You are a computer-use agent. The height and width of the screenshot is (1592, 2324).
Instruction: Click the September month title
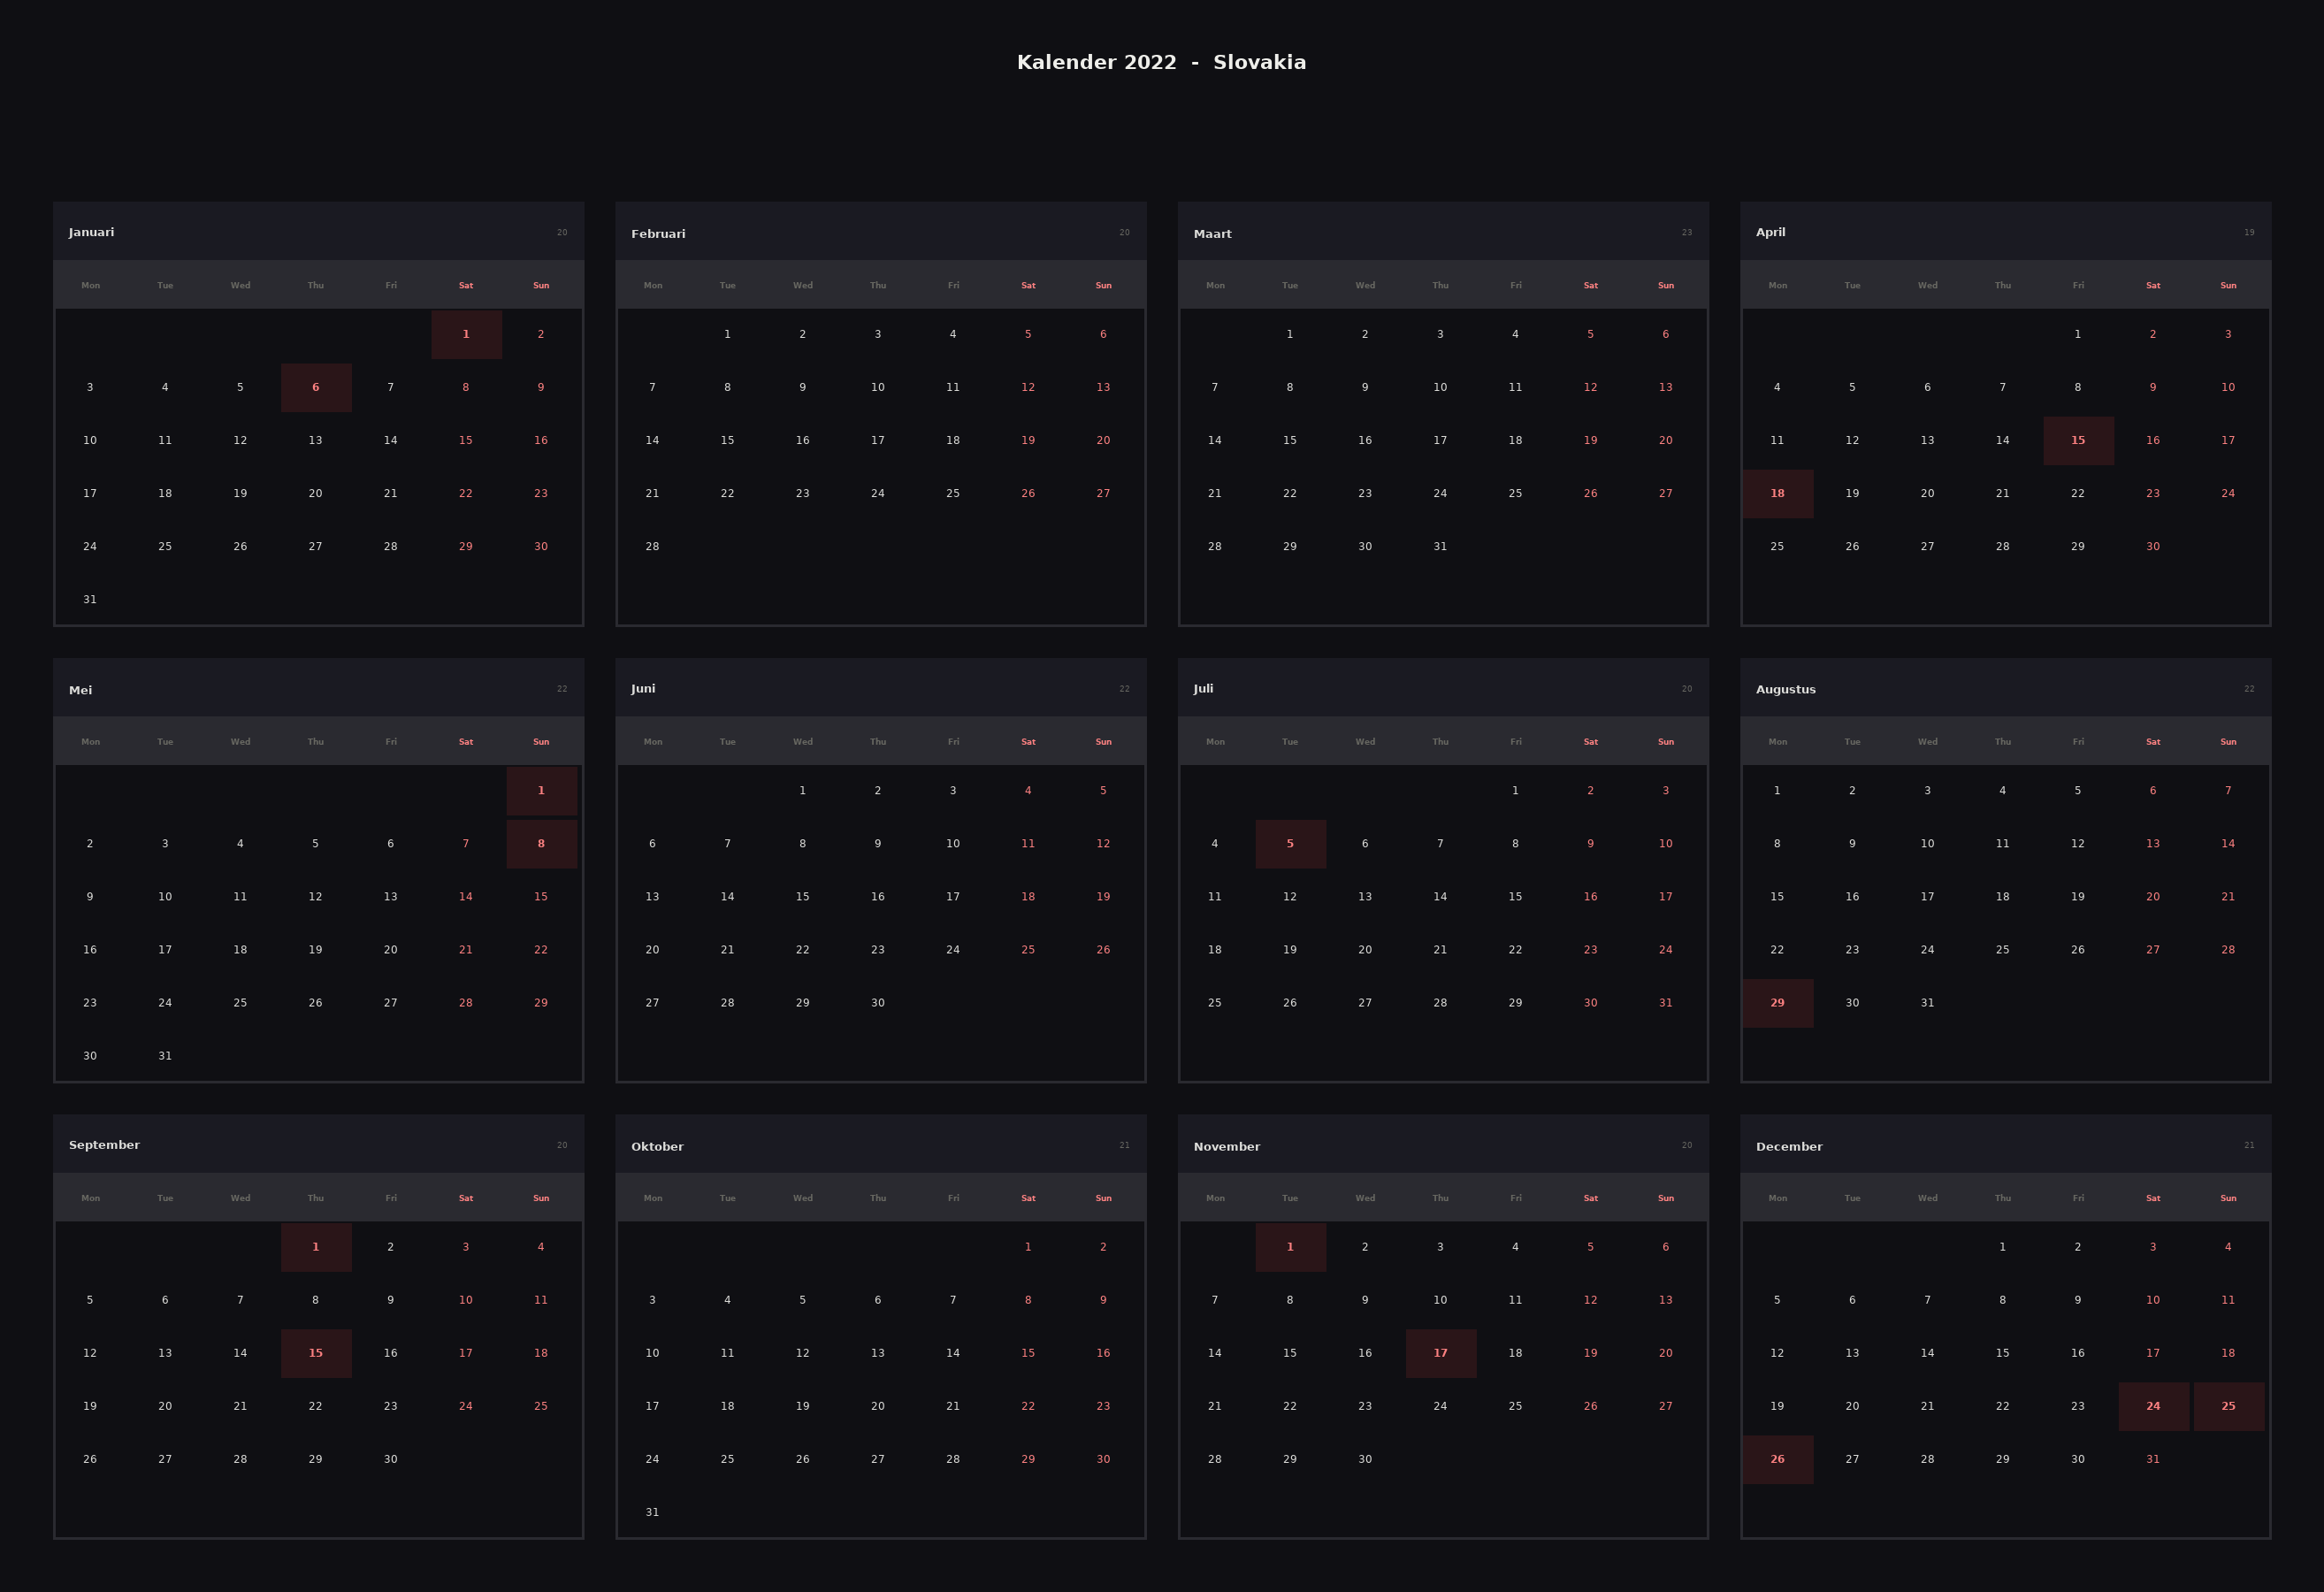(104, 1145)
